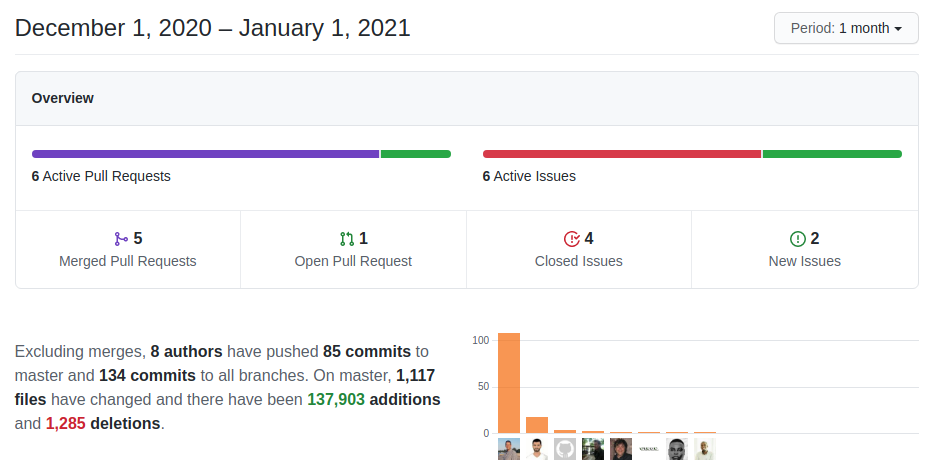Viewport: 942px width, 474px height.
Task: Click the closed issues icon
Action: pos(572,239)
